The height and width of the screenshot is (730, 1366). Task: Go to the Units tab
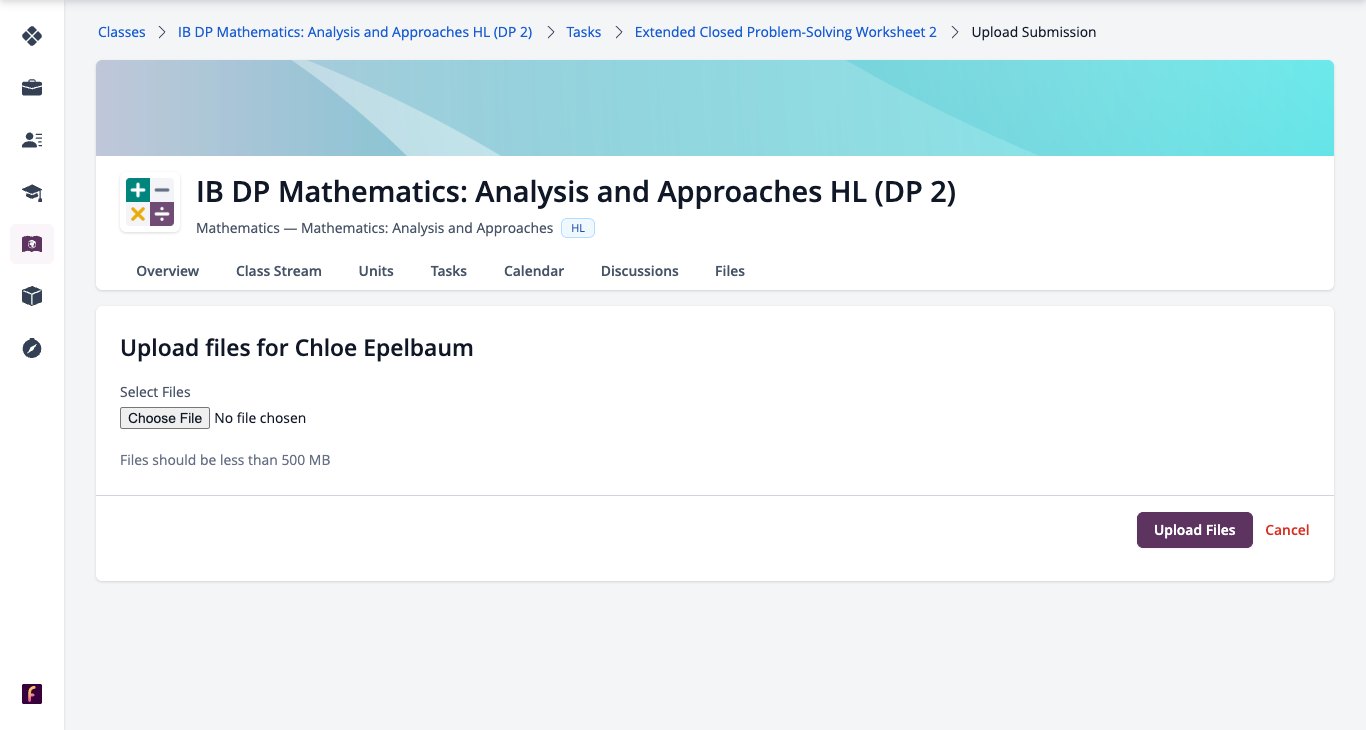coord(376,271)
